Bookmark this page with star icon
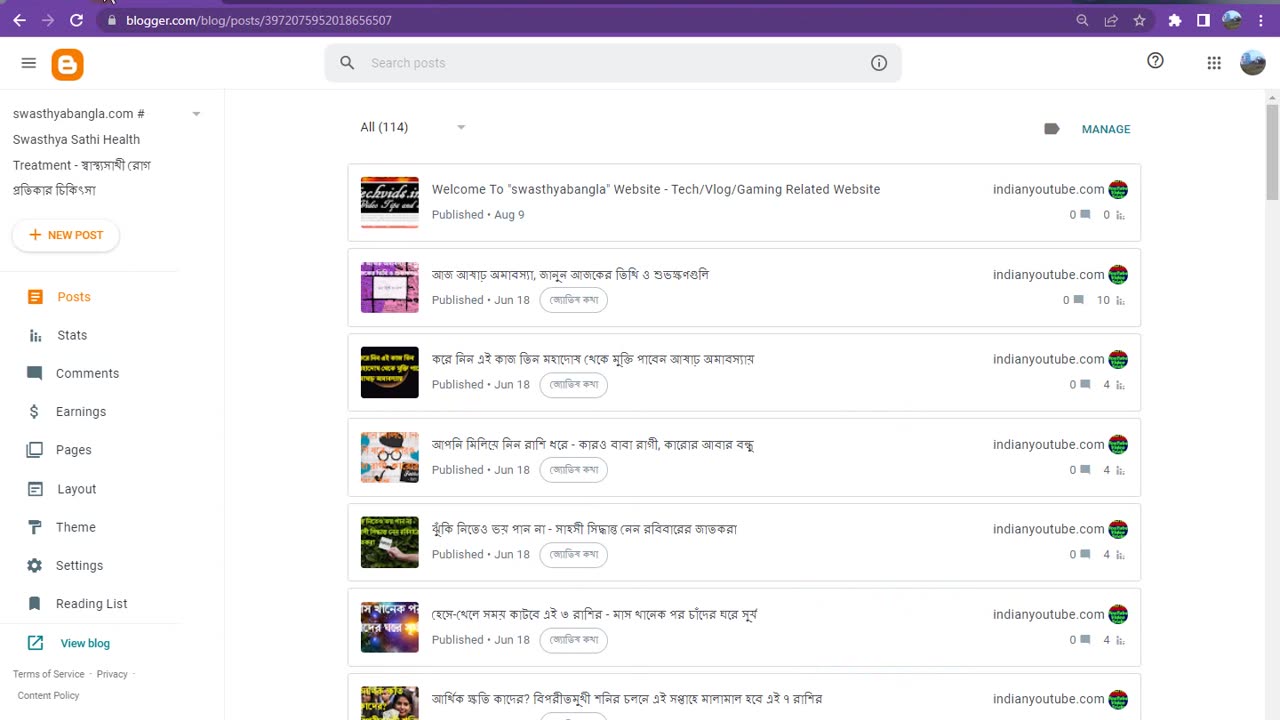 (1139, 20)
